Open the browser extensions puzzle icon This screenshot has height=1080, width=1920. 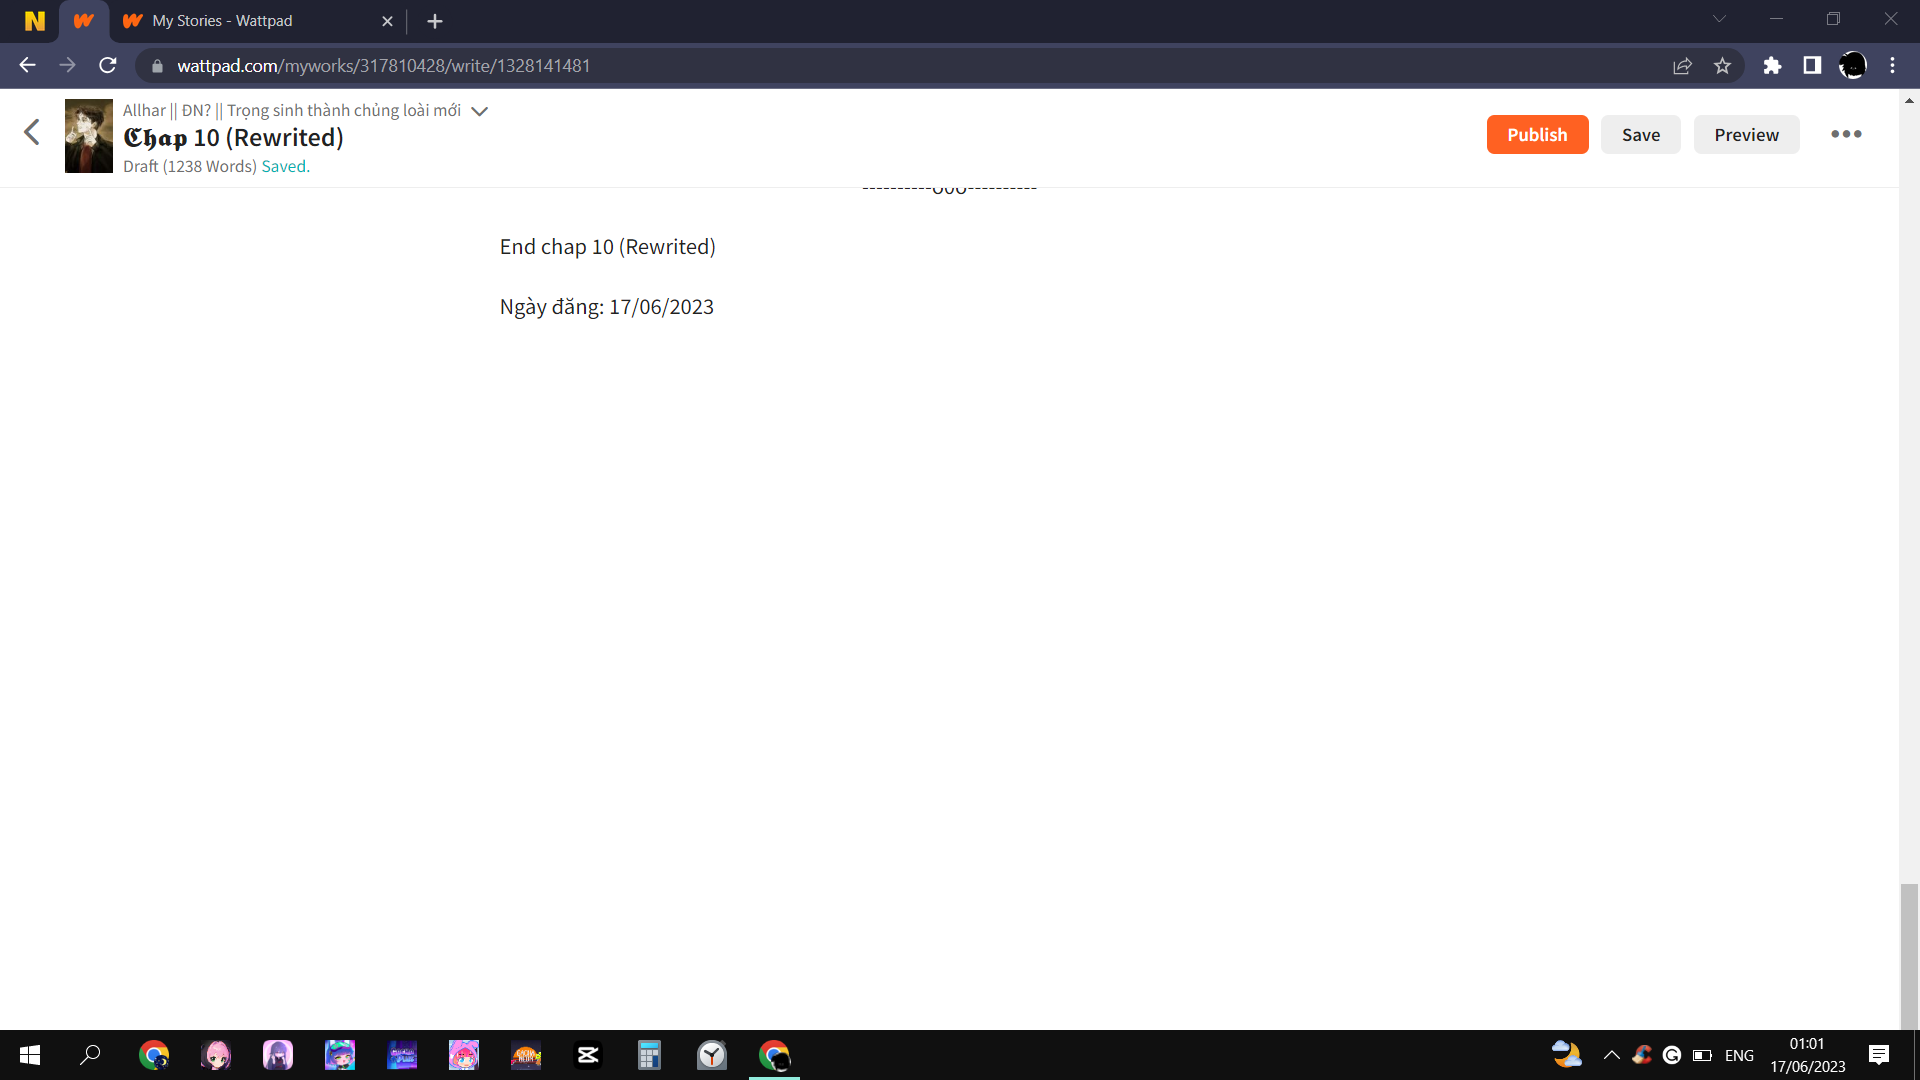(x=1772, y=66)
